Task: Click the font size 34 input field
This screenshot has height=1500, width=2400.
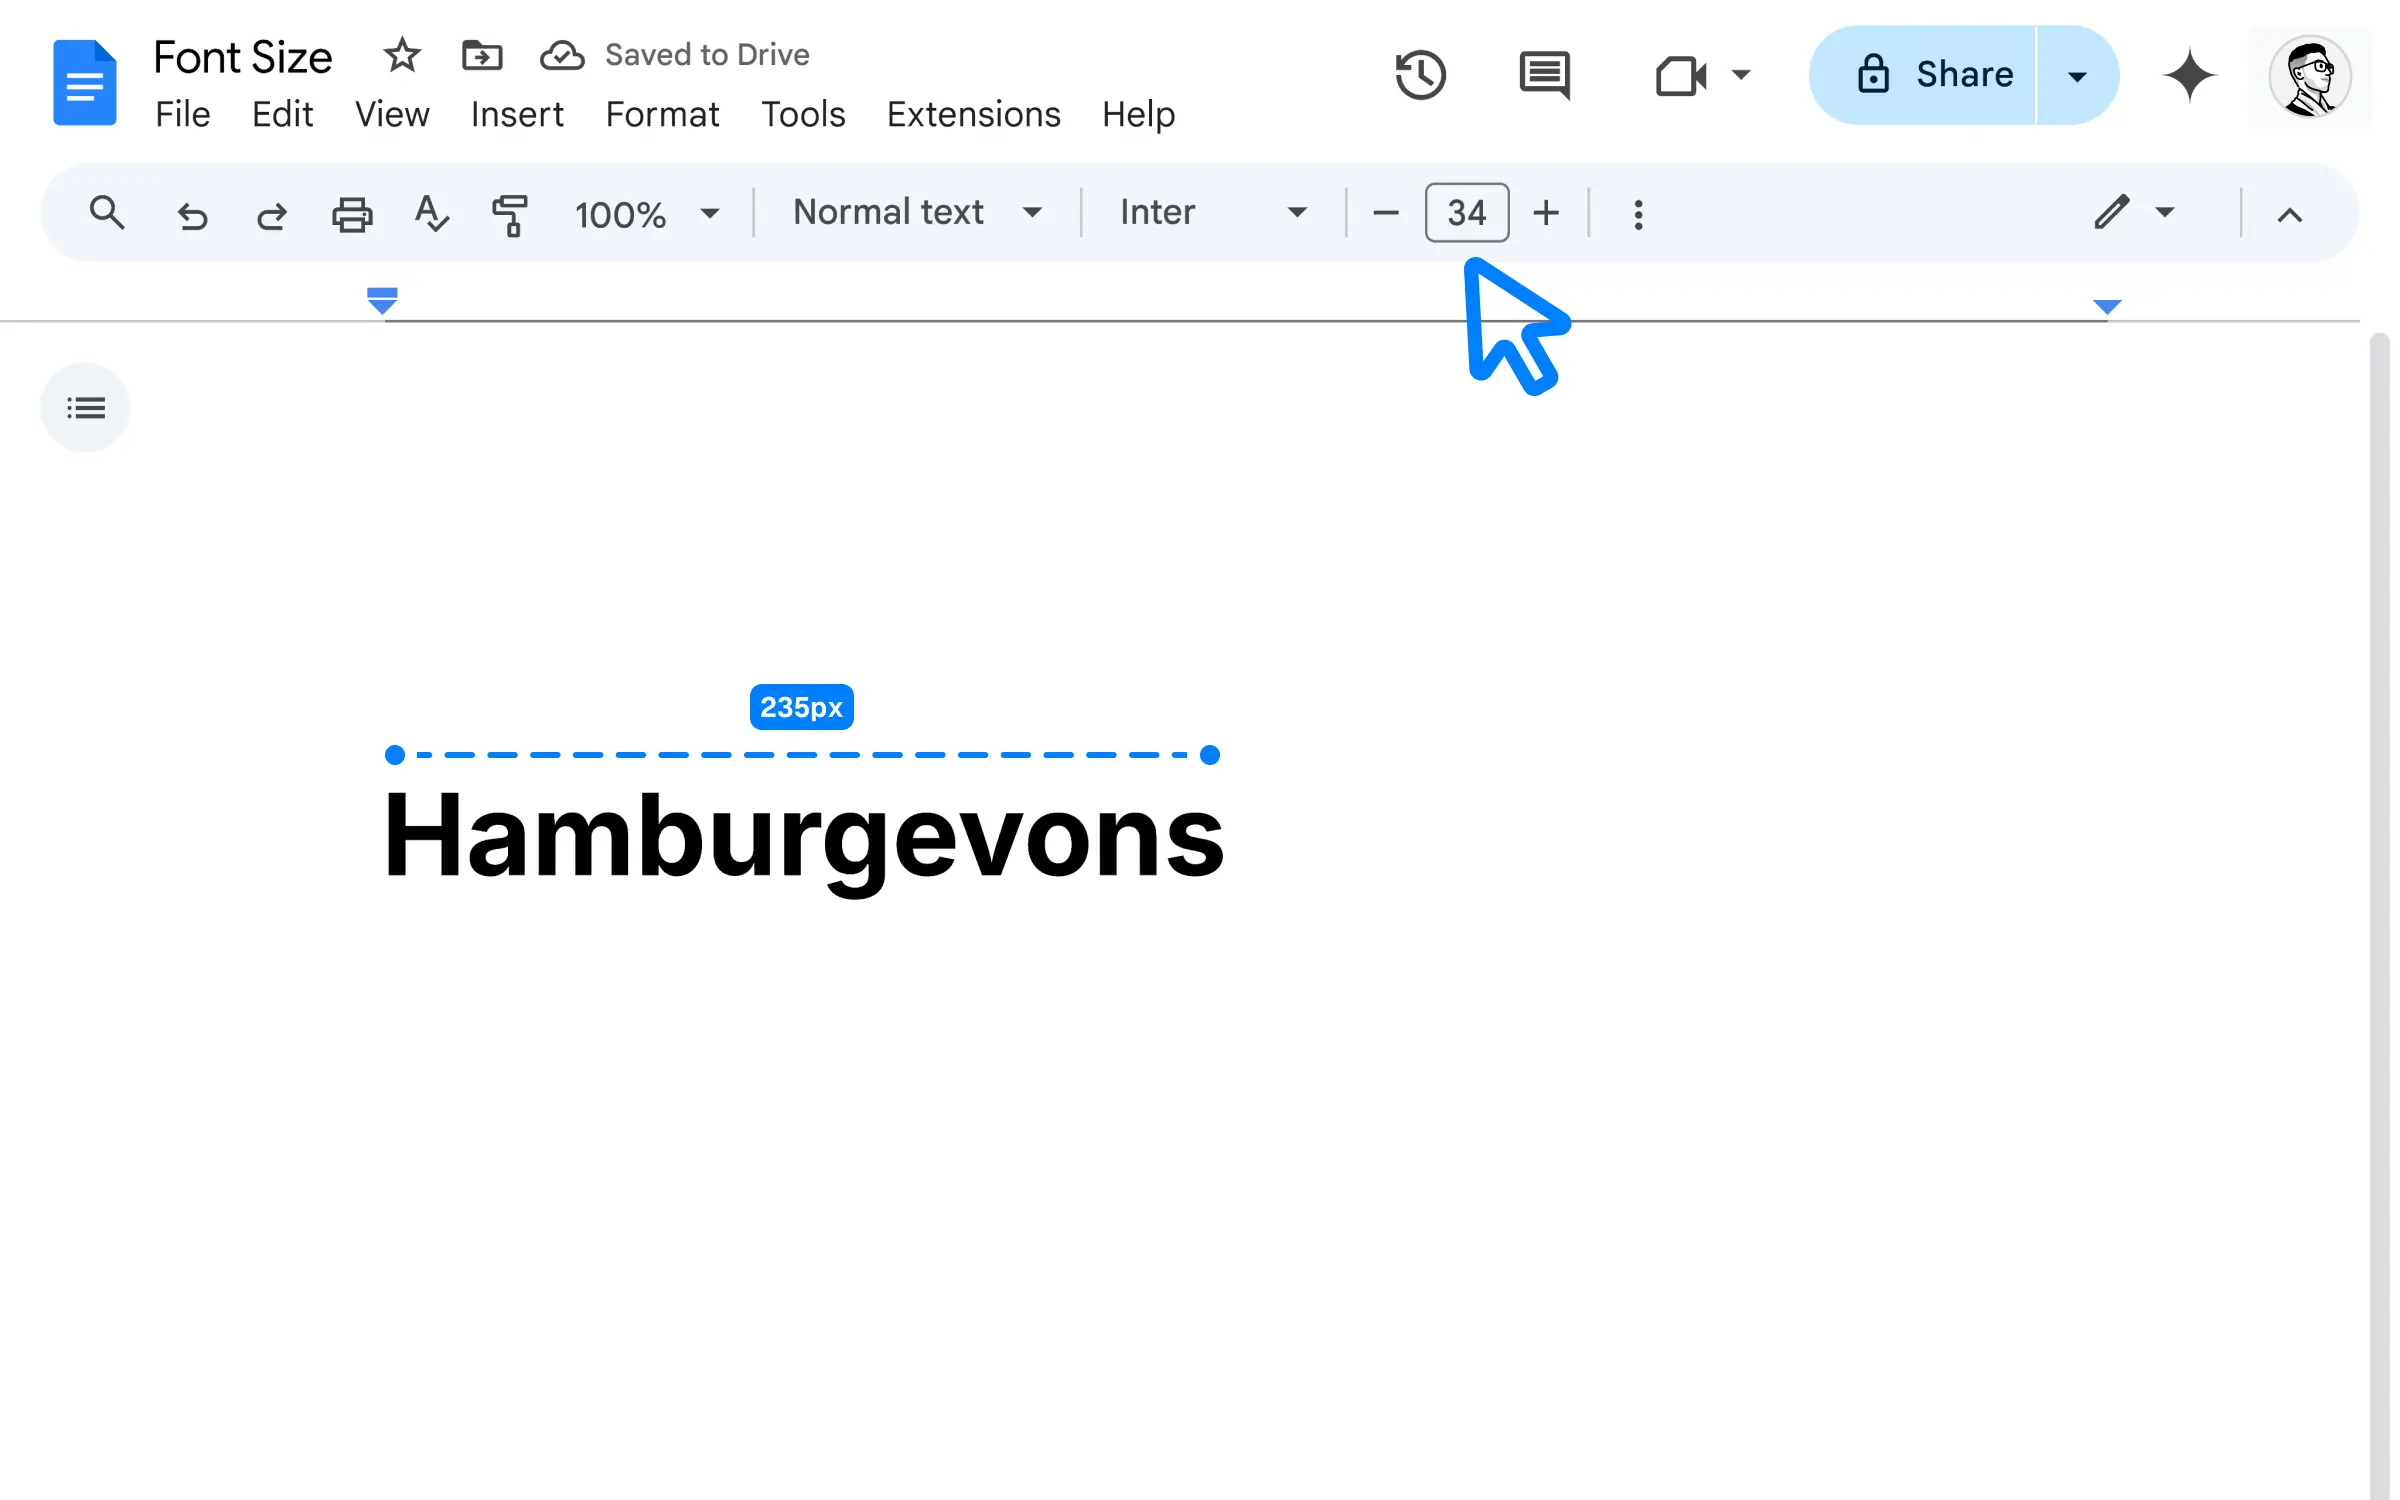Action: pos(1465,211)
